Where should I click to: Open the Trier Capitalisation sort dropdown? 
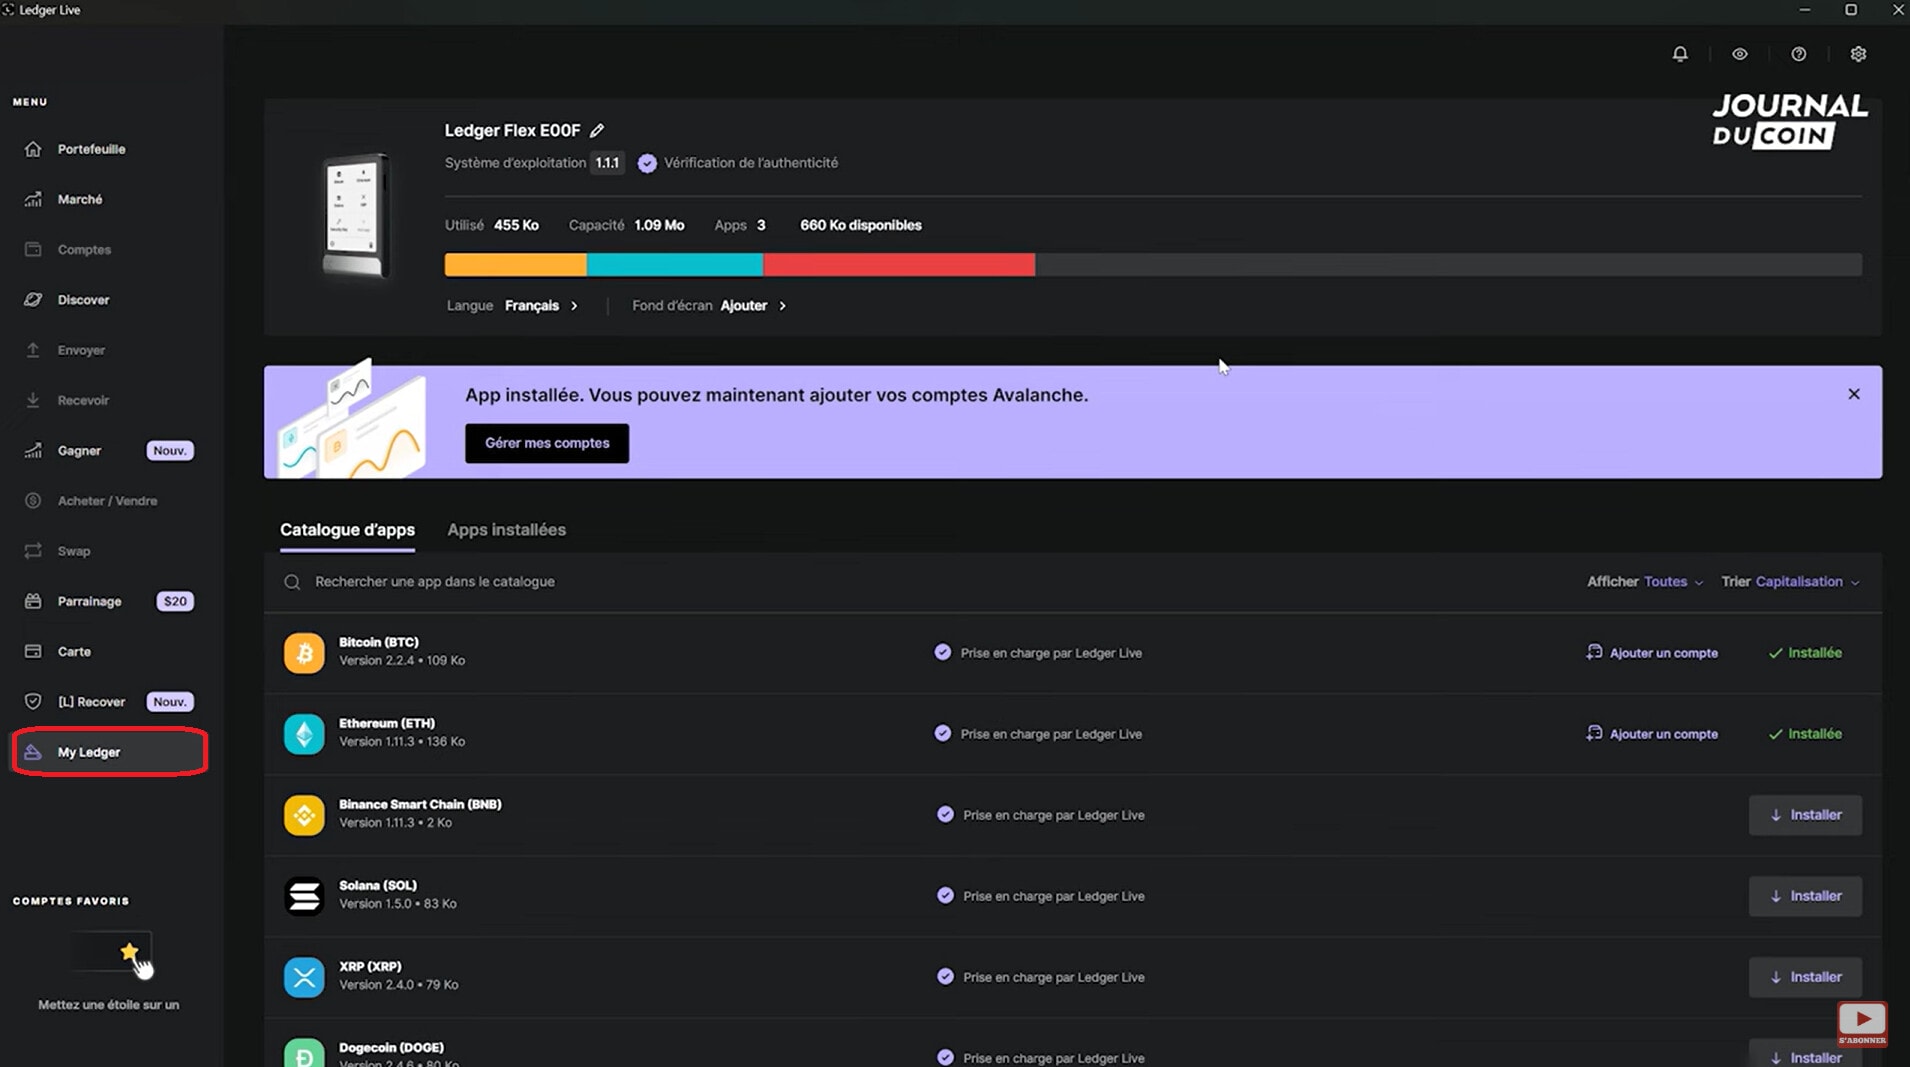(x=1806, y=582)
